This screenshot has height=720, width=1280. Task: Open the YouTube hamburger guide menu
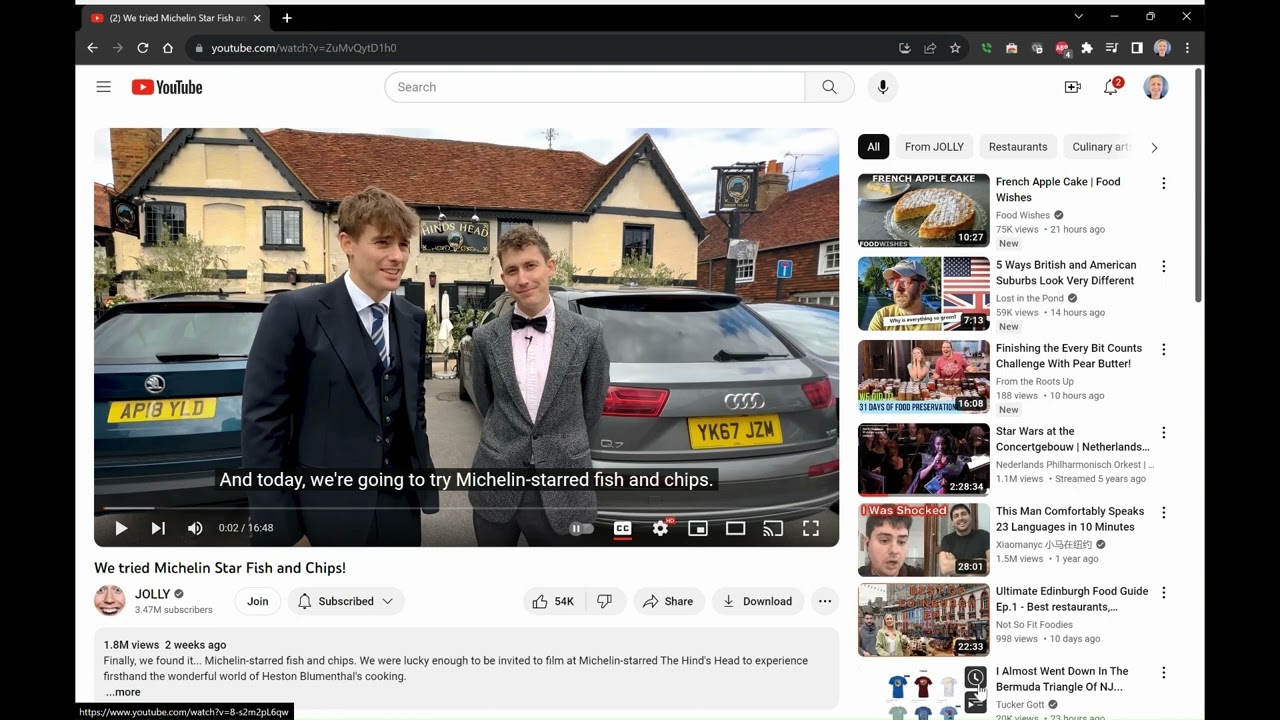point(103,87)
